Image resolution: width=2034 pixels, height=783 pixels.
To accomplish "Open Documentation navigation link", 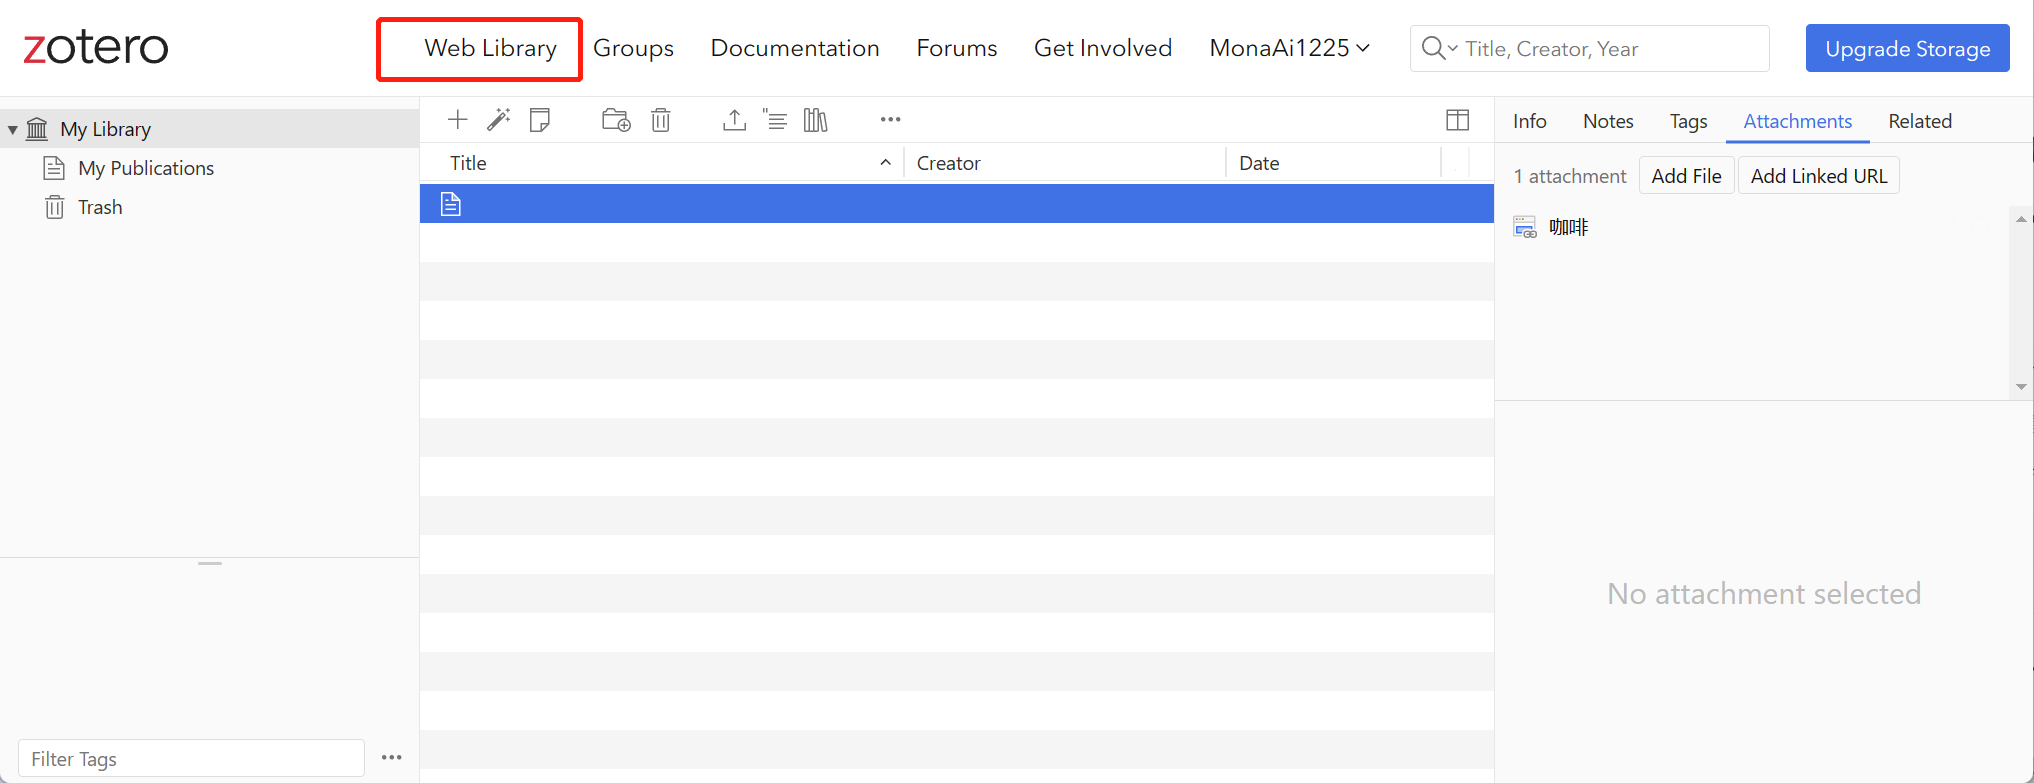I will (x=795, y=48).
